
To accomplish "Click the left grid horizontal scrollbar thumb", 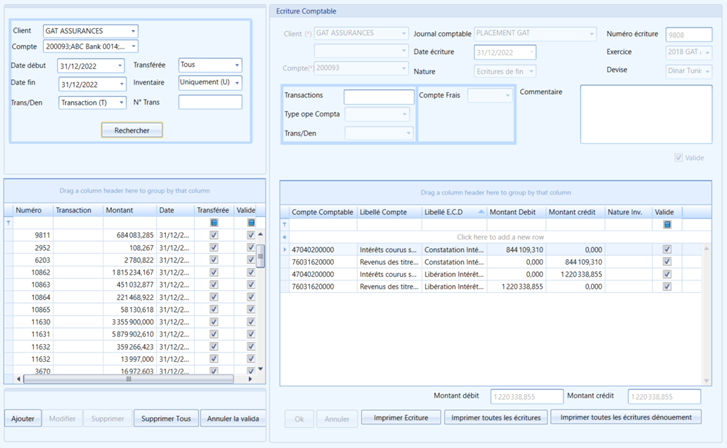I will pyautogui.click(x=128, y=379).
